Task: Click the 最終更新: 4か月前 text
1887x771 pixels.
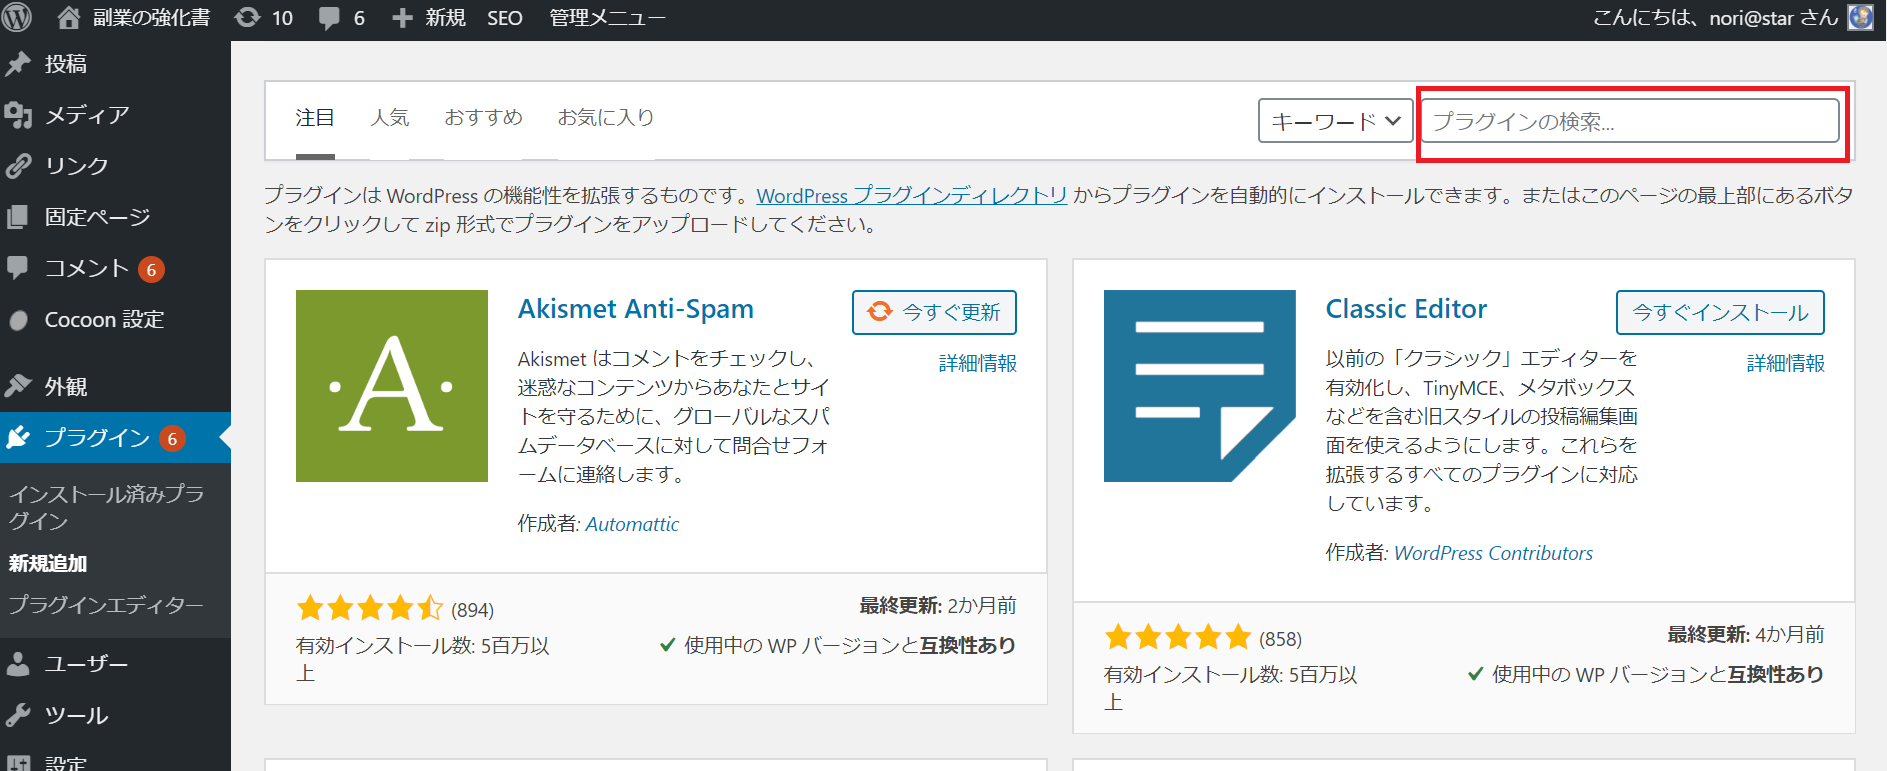Action: point(1746,634)
